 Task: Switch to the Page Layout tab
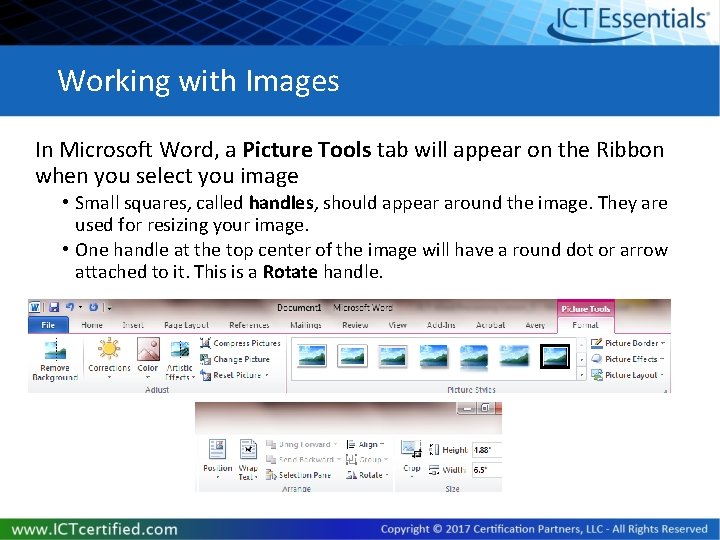tap(186, 325)
